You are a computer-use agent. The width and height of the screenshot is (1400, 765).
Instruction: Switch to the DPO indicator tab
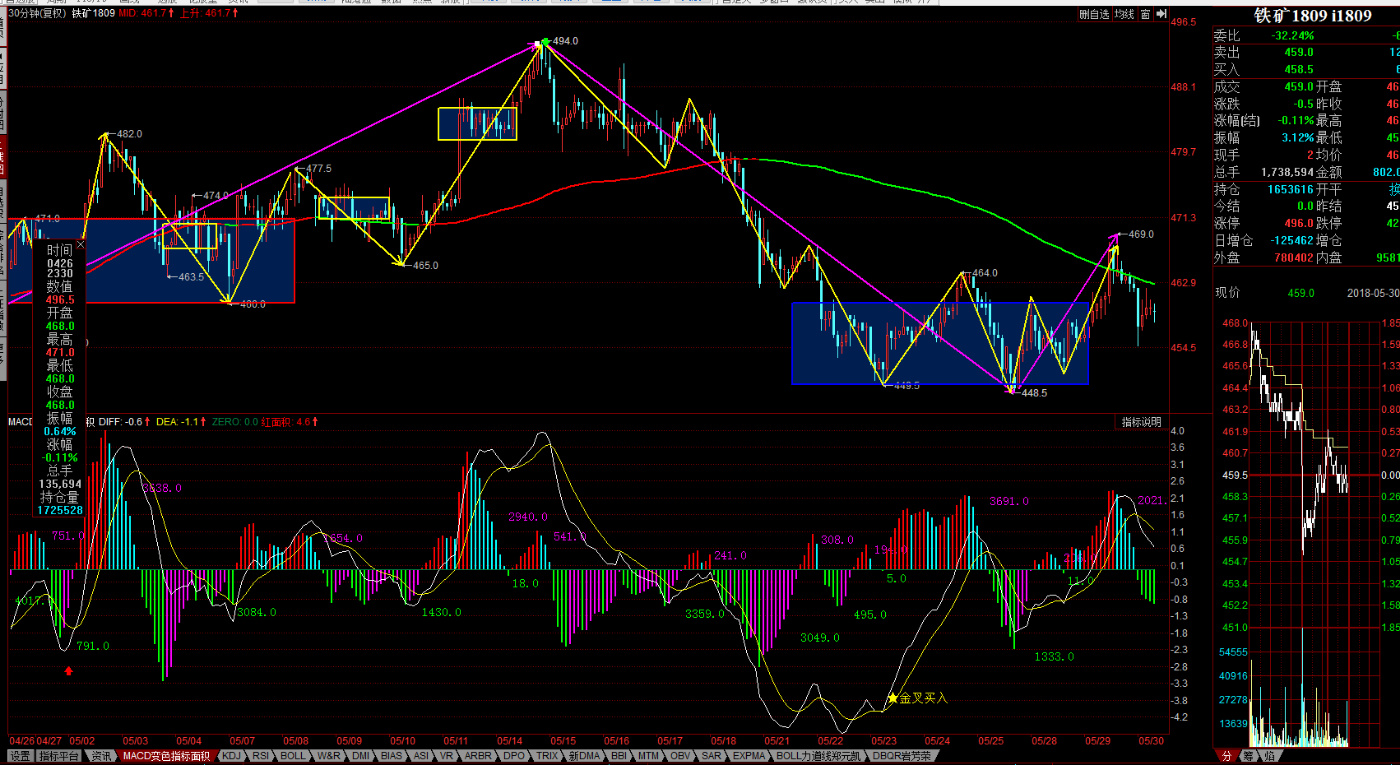tap(515, 756)
